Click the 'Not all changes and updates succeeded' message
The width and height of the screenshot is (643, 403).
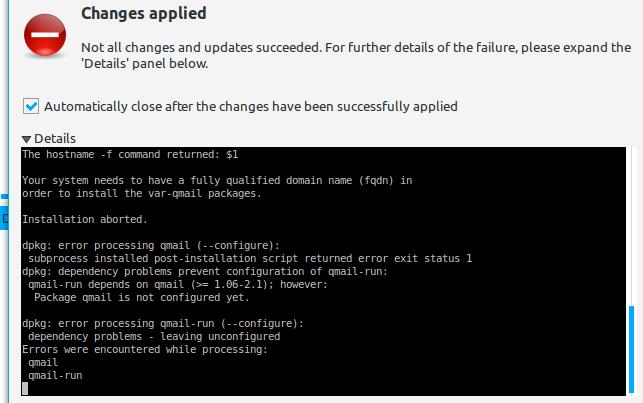click(356, 55)
